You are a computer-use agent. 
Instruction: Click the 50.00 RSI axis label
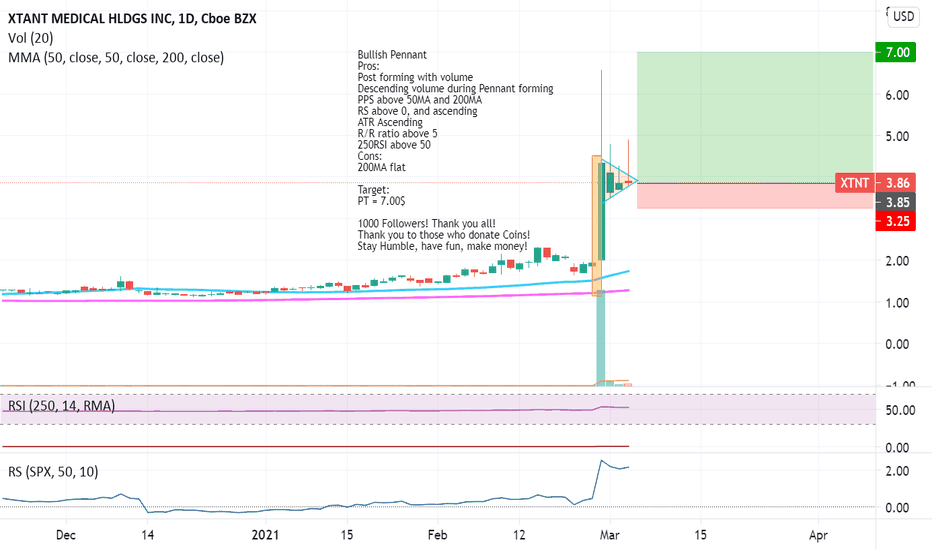(x=900, y=410)
